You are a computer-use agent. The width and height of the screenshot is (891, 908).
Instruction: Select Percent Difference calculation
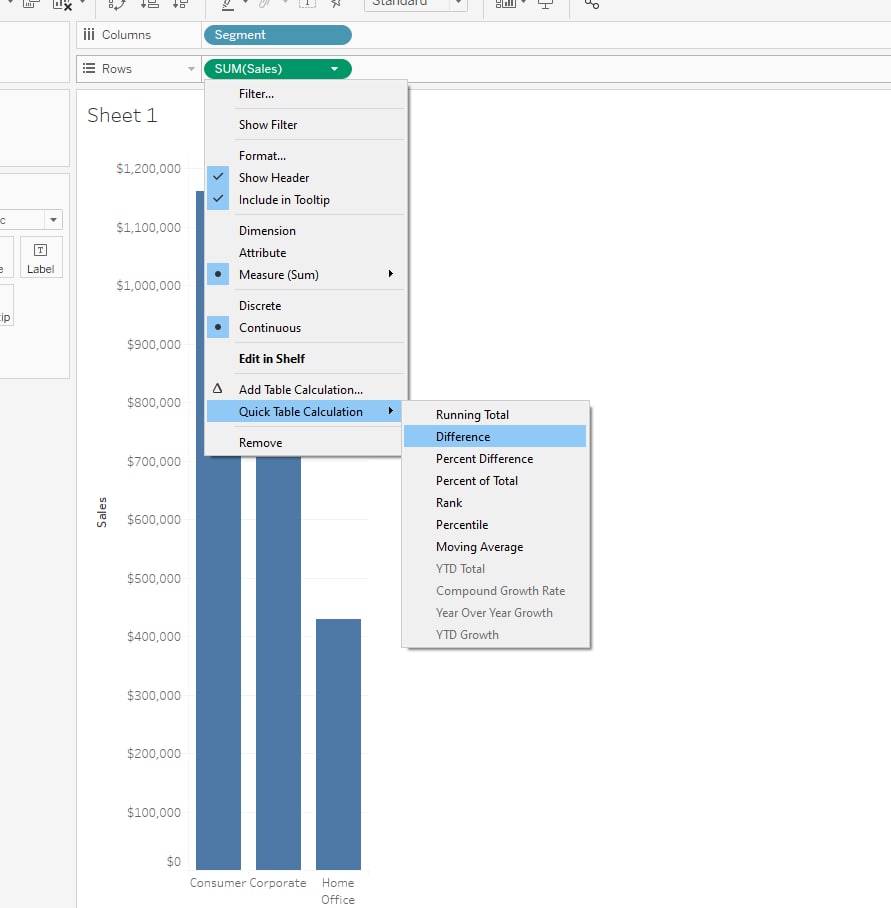[495, 459]
